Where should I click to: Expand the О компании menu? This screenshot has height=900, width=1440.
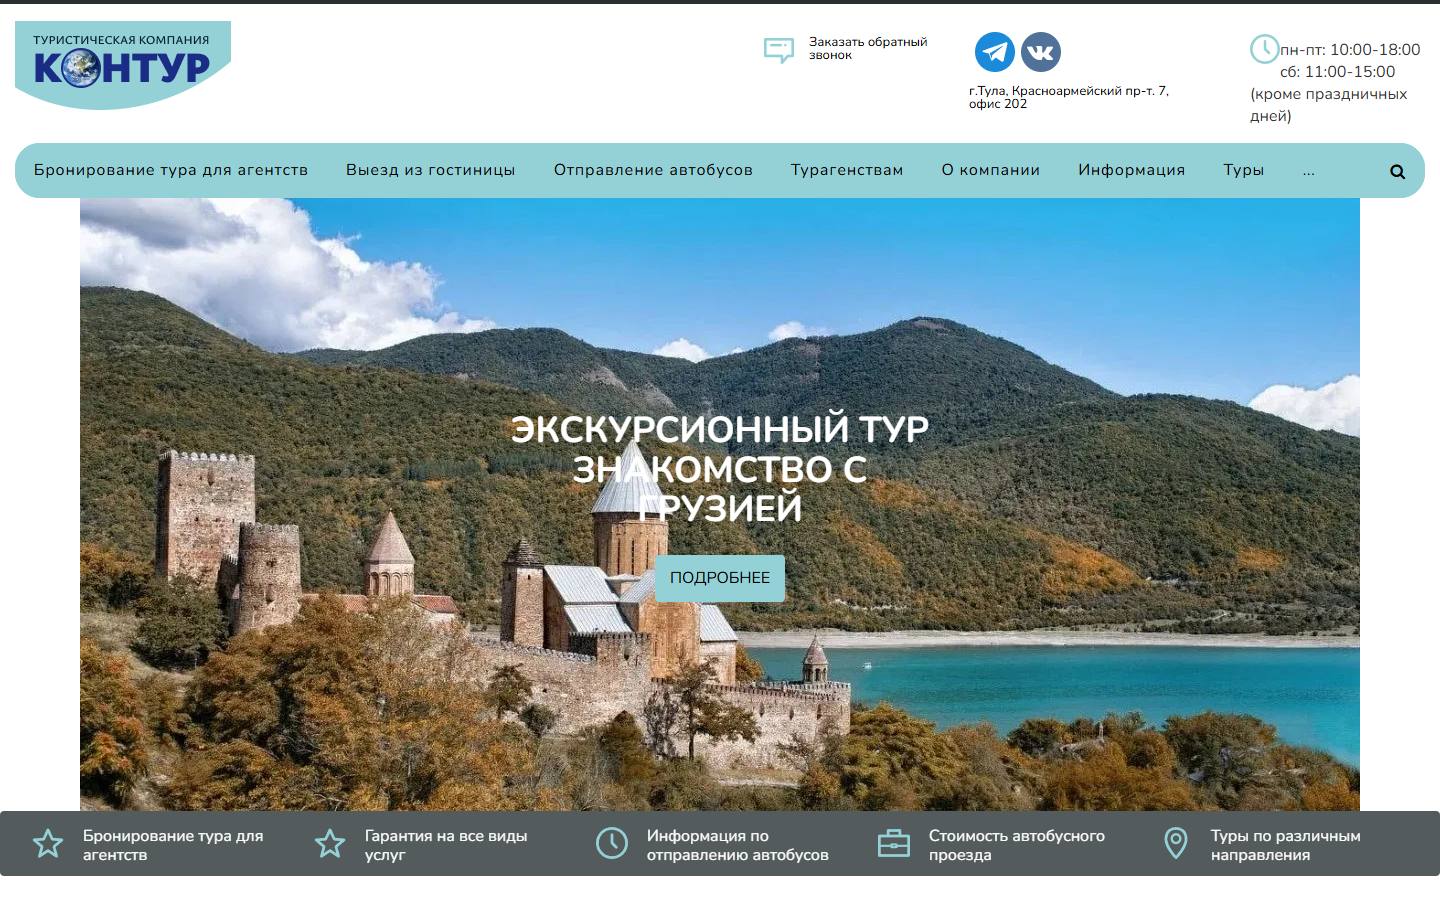991,170
